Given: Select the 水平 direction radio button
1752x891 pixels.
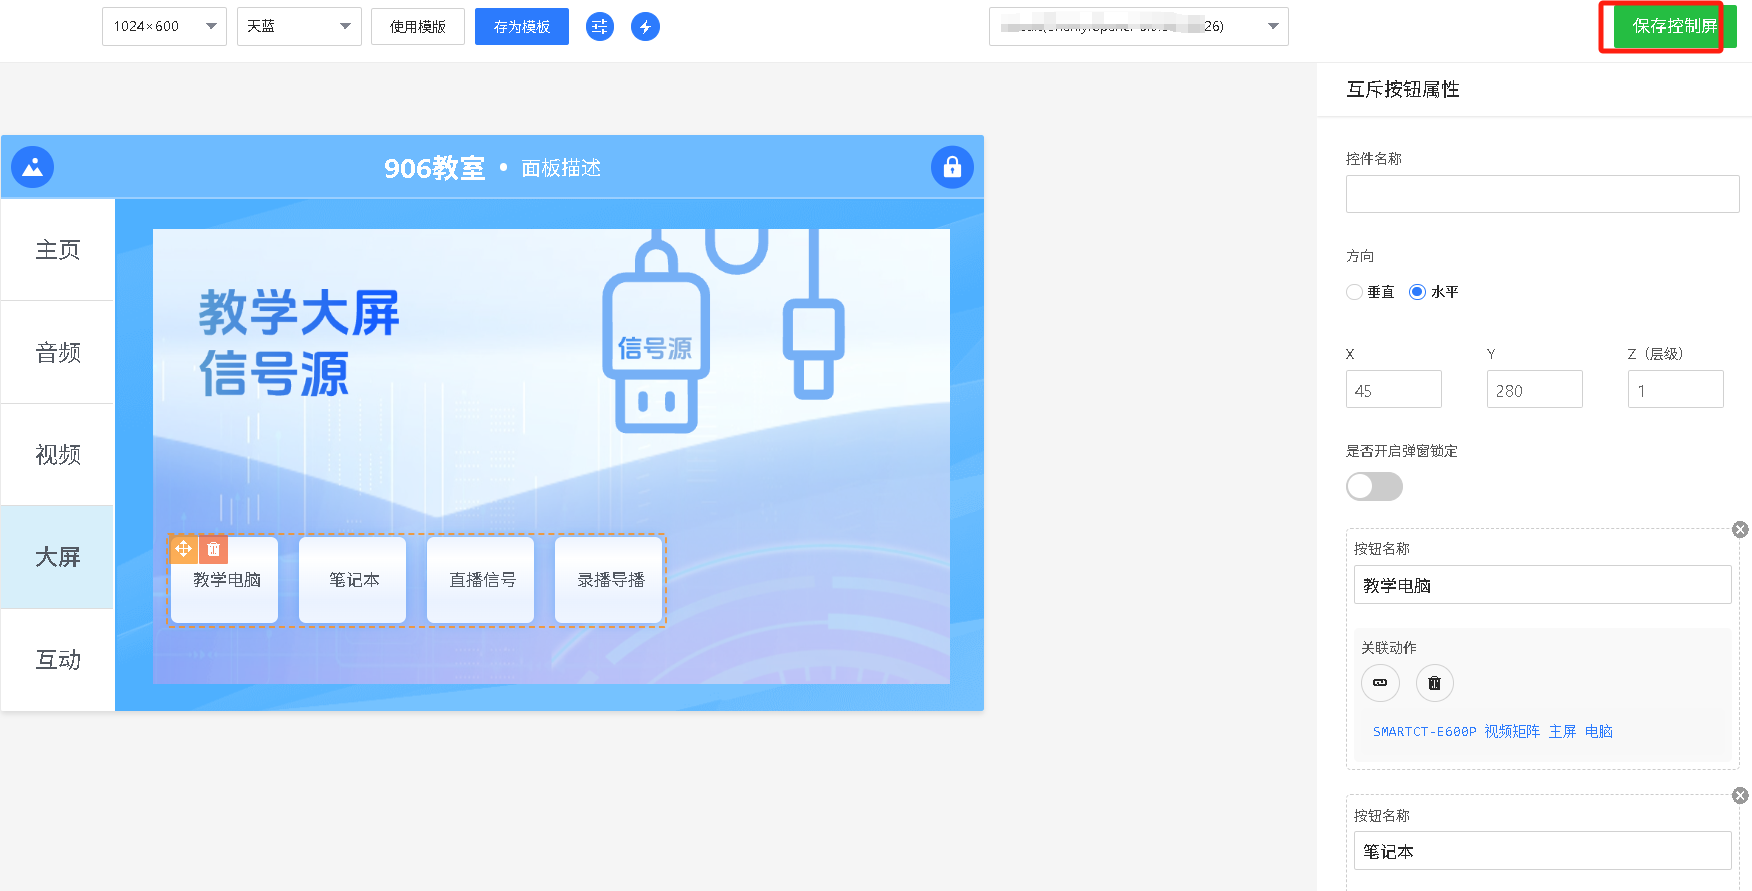Looking at the screenshot, I should coord(1417,292).
